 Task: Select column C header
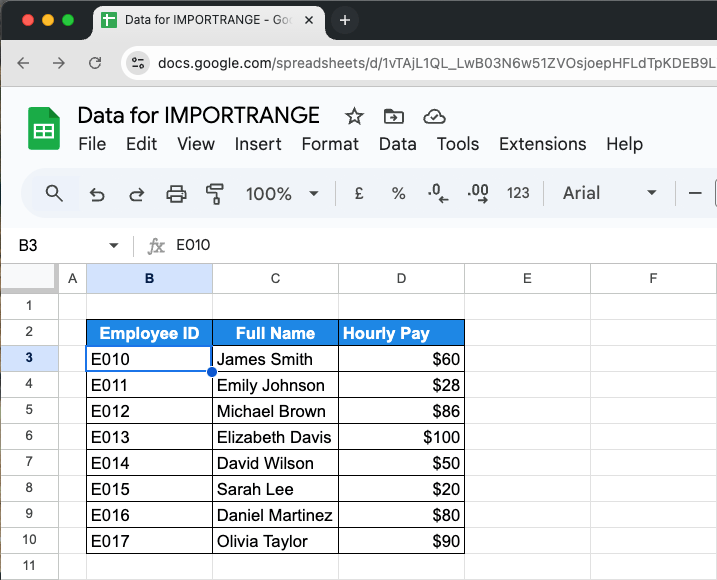pyautogui.click(x=275, y=279)
